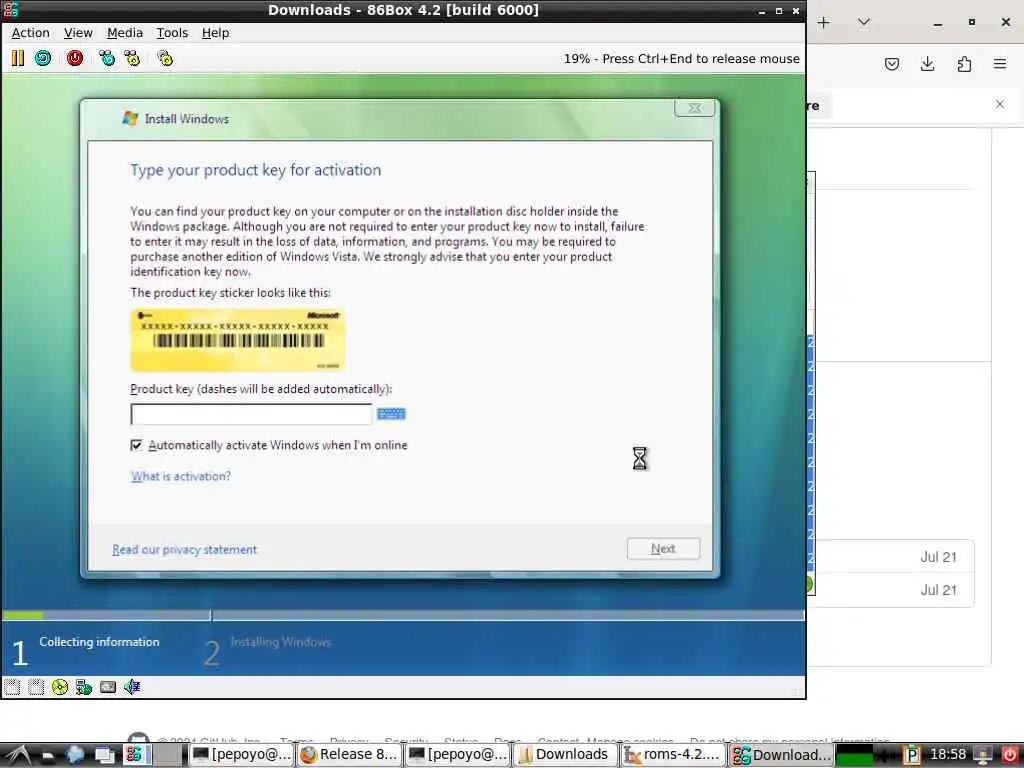This screenshot has width=1024, height=768.
Task: Open Firefox extensions puzzle icon
Action: click(x=964, y=63)
